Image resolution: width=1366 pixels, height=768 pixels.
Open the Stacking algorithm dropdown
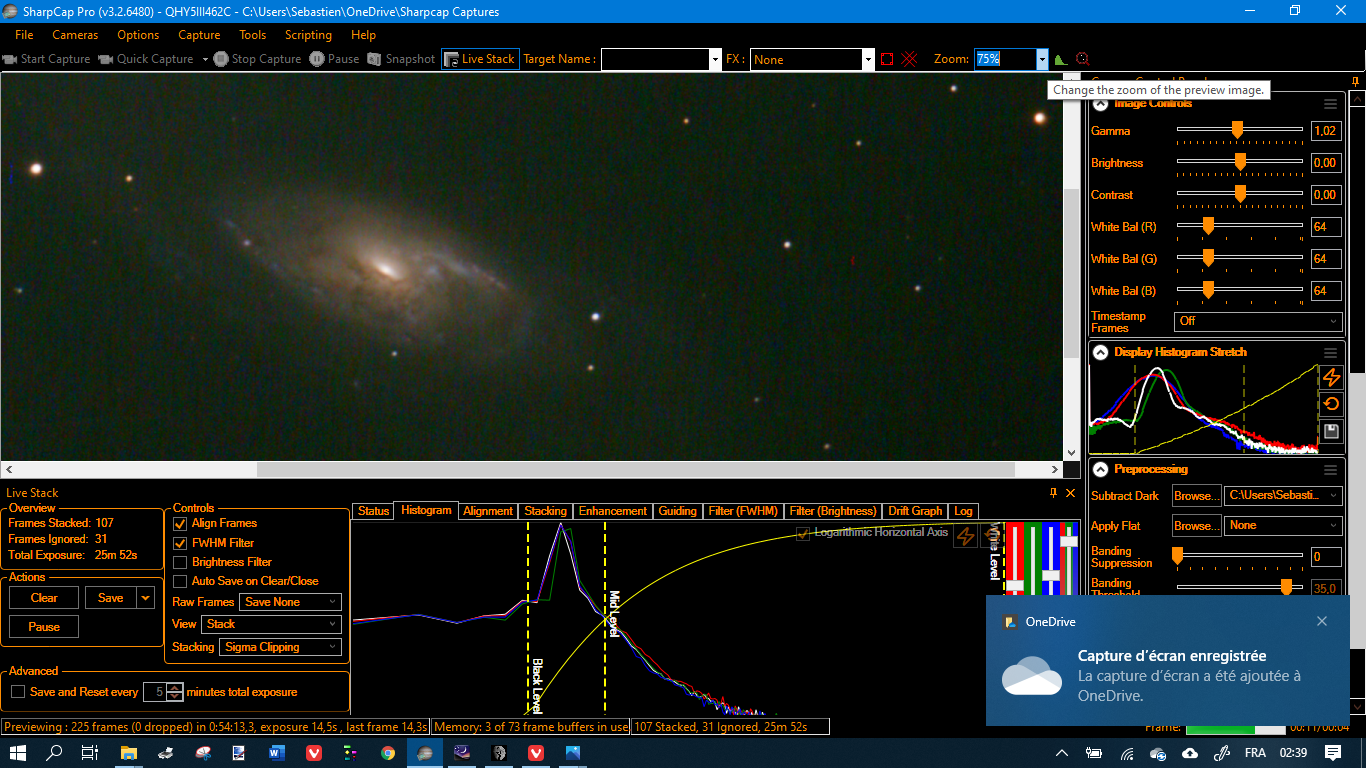point(280,647)
